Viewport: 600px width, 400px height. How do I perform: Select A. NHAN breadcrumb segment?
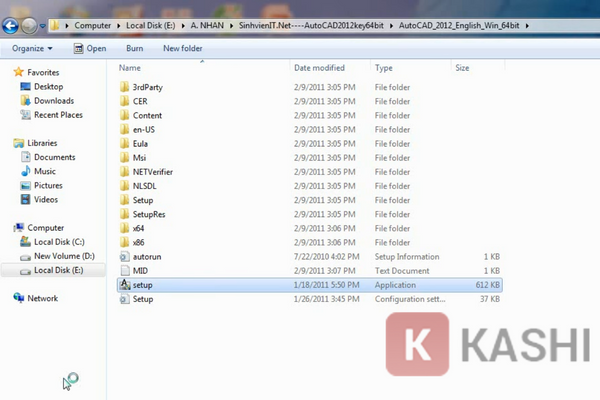(207, 26)
